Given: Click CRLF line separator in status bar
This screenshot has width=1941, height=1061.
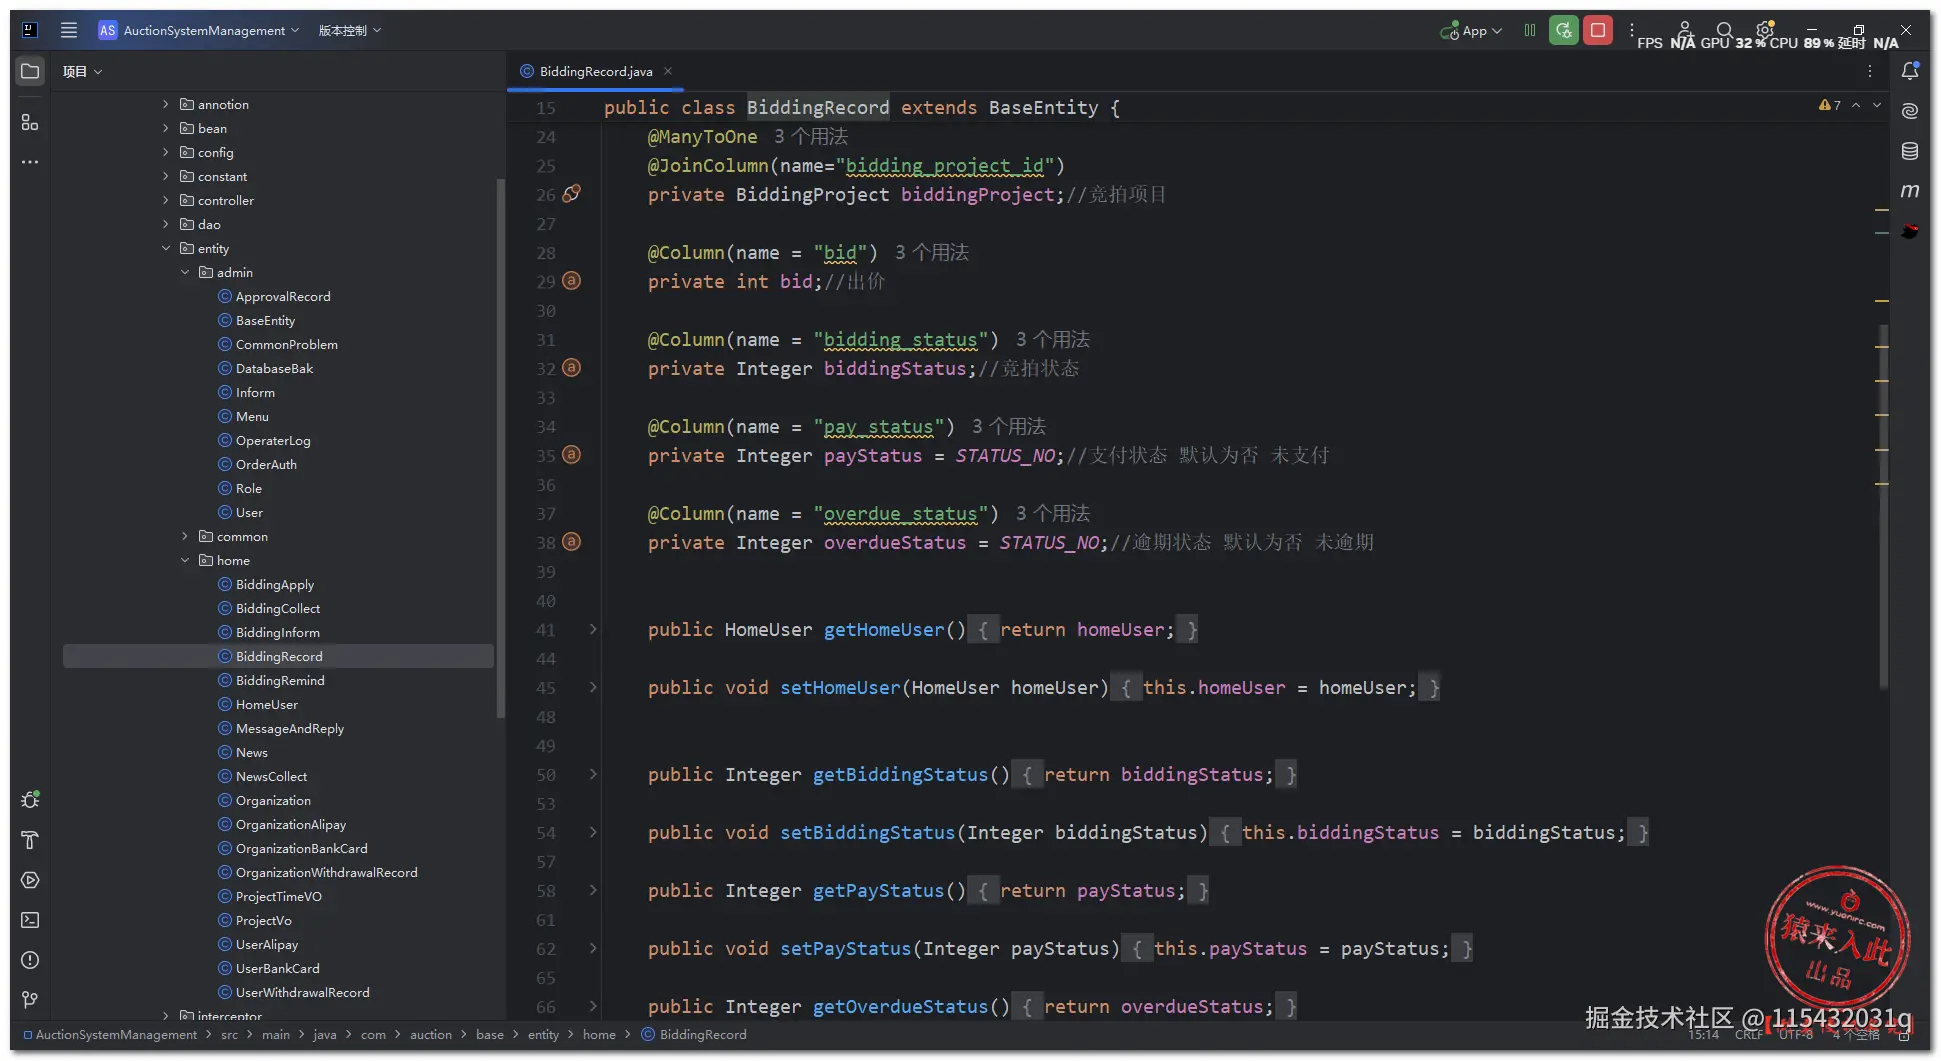Looking at the screenshot, I should (x=1749, y=1035).
